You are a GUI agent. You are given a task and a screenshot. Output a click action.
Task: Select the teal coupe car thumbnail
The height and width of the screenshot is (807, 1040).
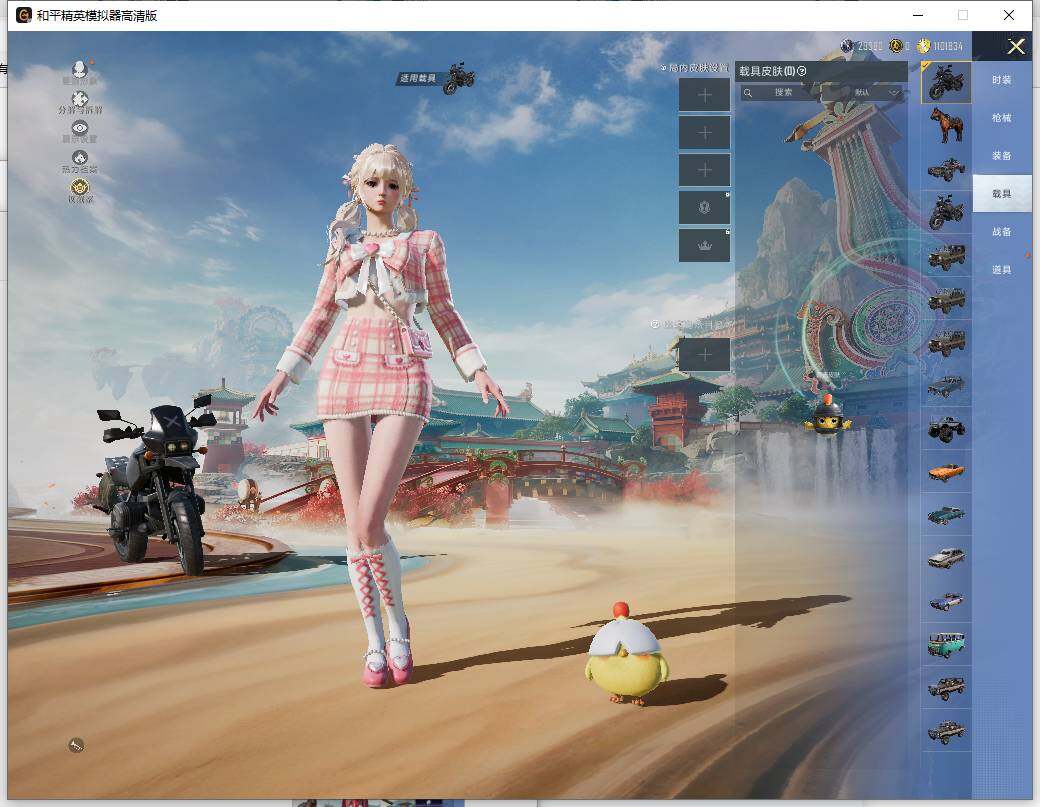(946, 515)
